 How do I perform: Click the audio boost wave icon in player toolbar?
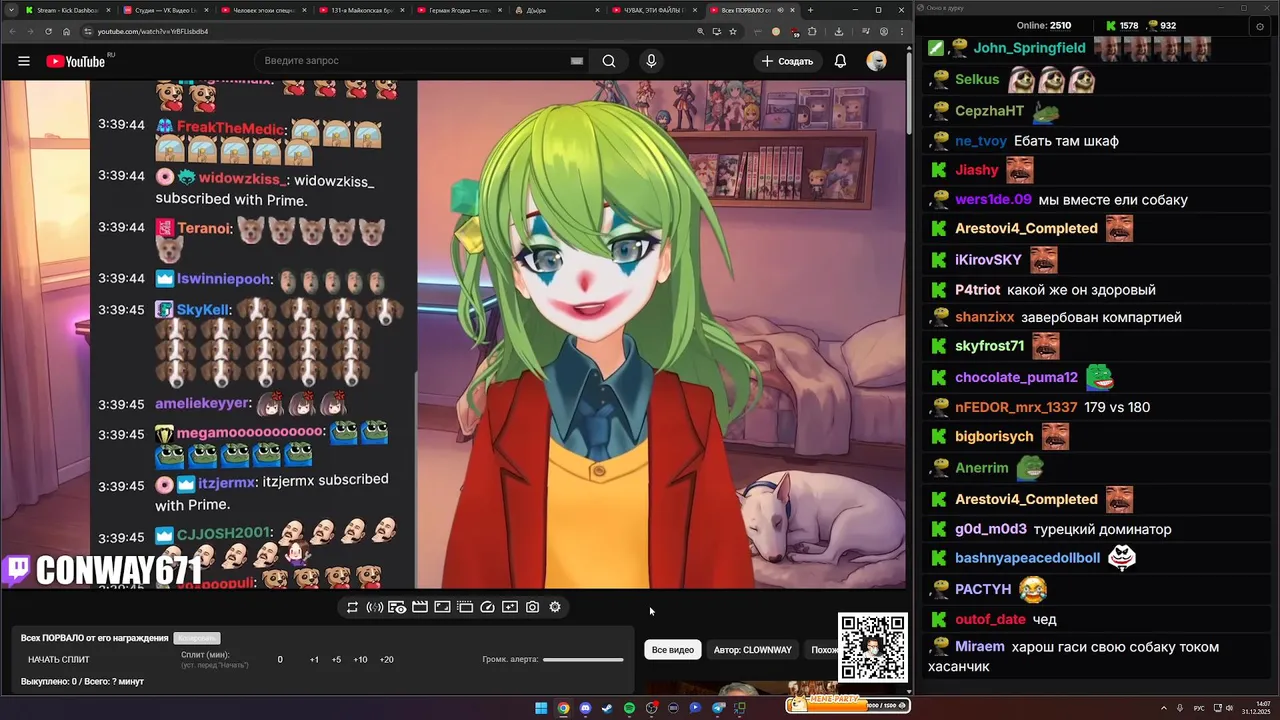pyautogui.click(x=375, y=607)
